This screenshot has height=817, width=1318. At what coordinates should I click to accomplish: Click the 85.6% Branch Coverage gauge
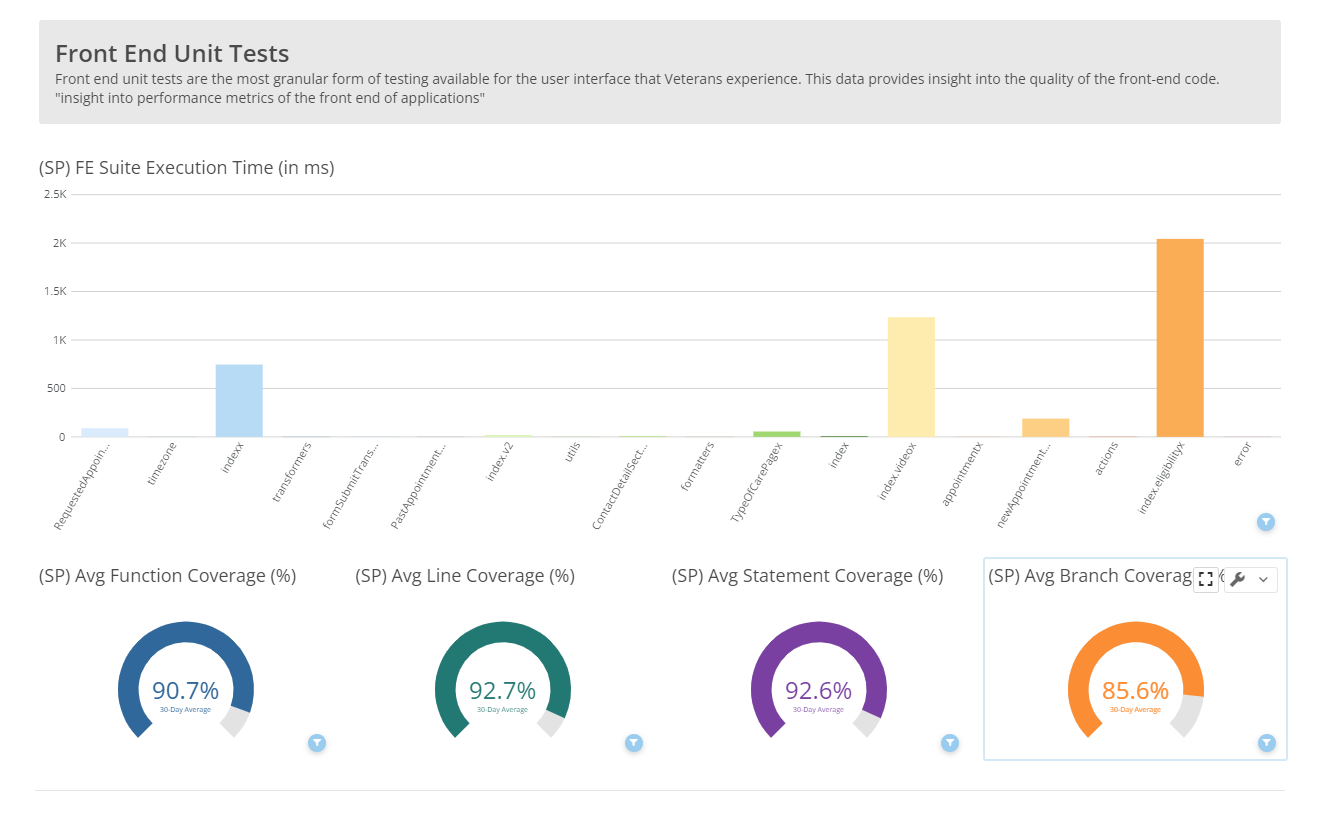(1135, 688)
